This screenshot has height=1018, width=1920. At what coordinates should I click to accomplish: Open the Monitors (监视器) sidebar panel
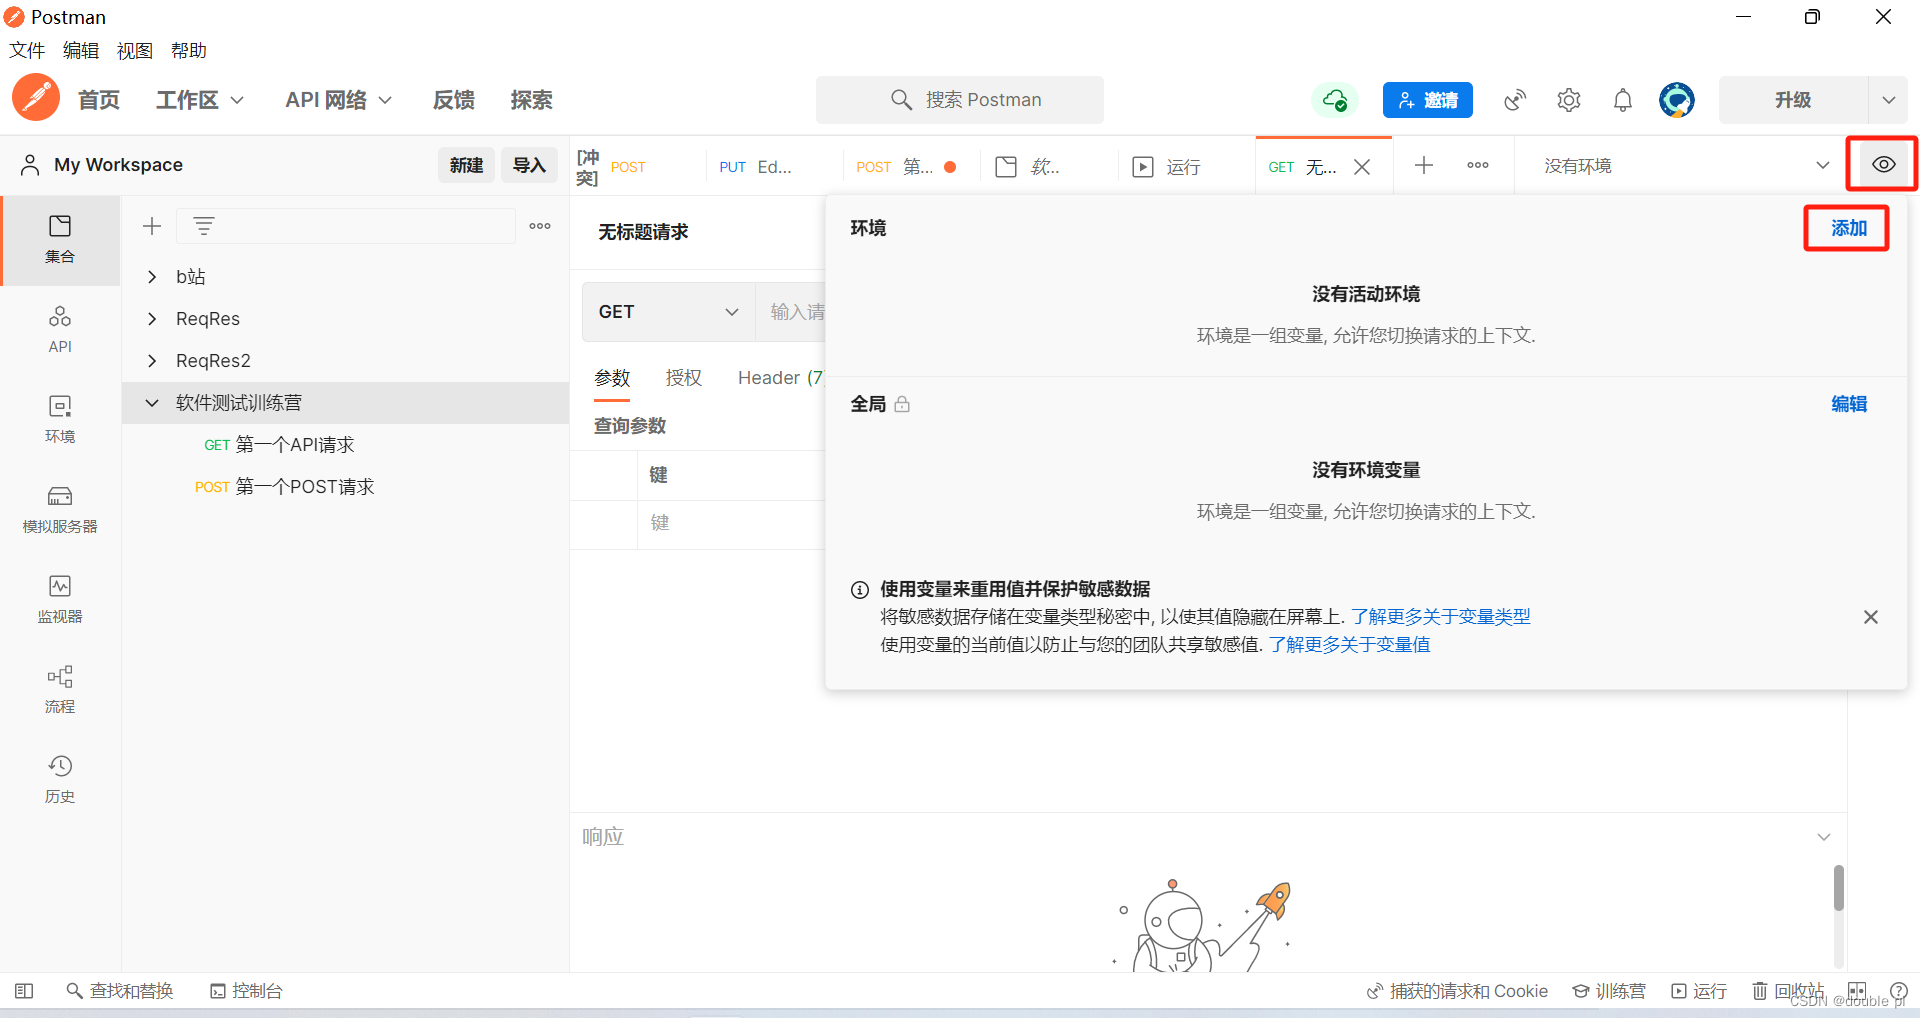pyautogui.click(x=60, y=600)
